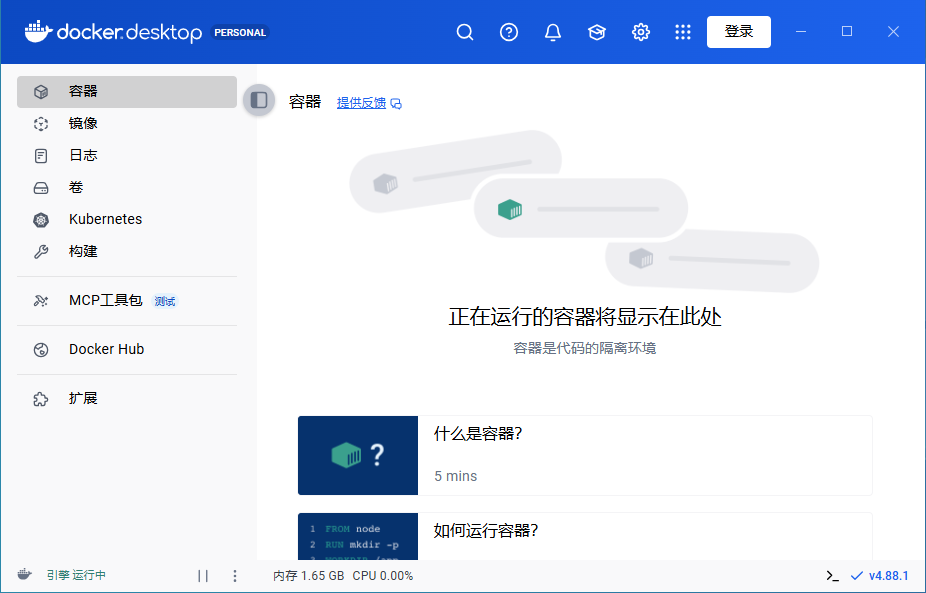The image size is (926, 593).
Task: Click the 测试 beta badge next to MCP
Action: (165, 301)
